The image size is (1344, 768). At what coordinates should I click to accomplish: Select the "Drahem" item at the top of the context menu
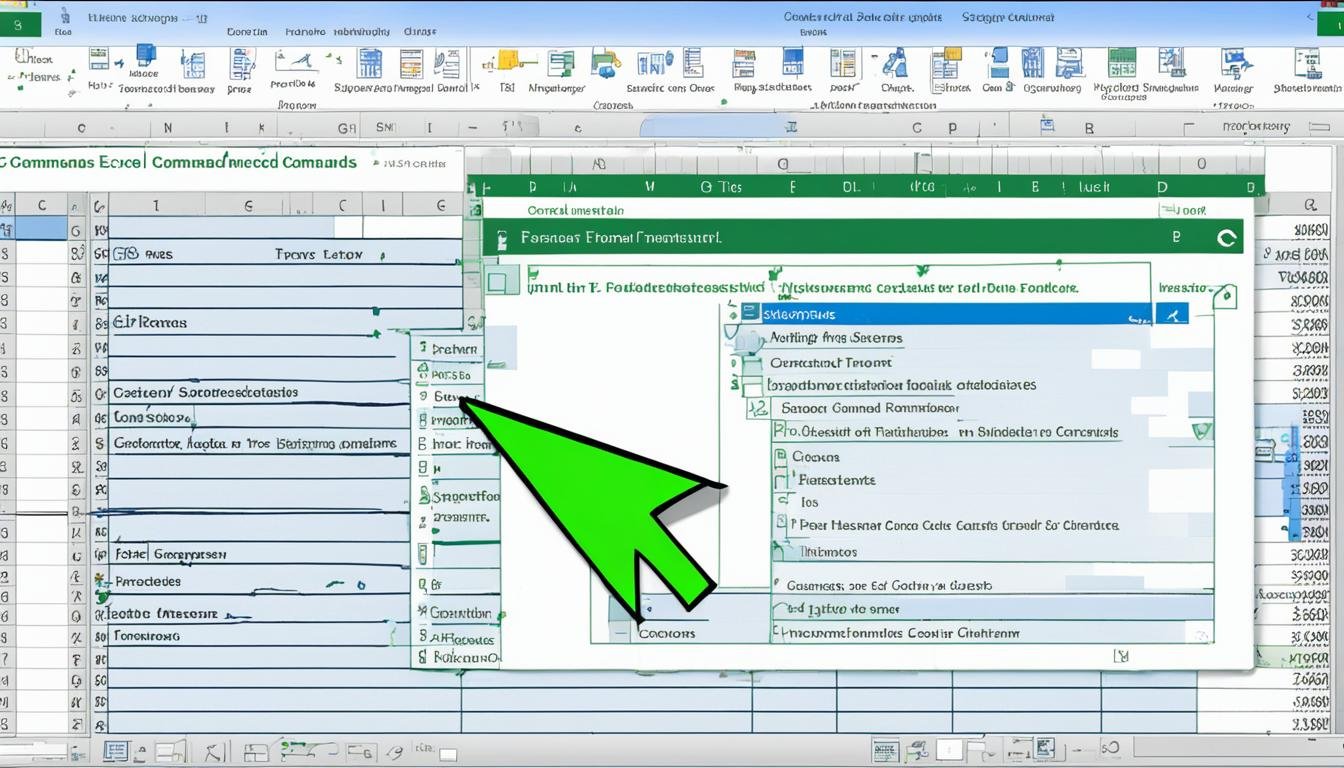(455, 349)
